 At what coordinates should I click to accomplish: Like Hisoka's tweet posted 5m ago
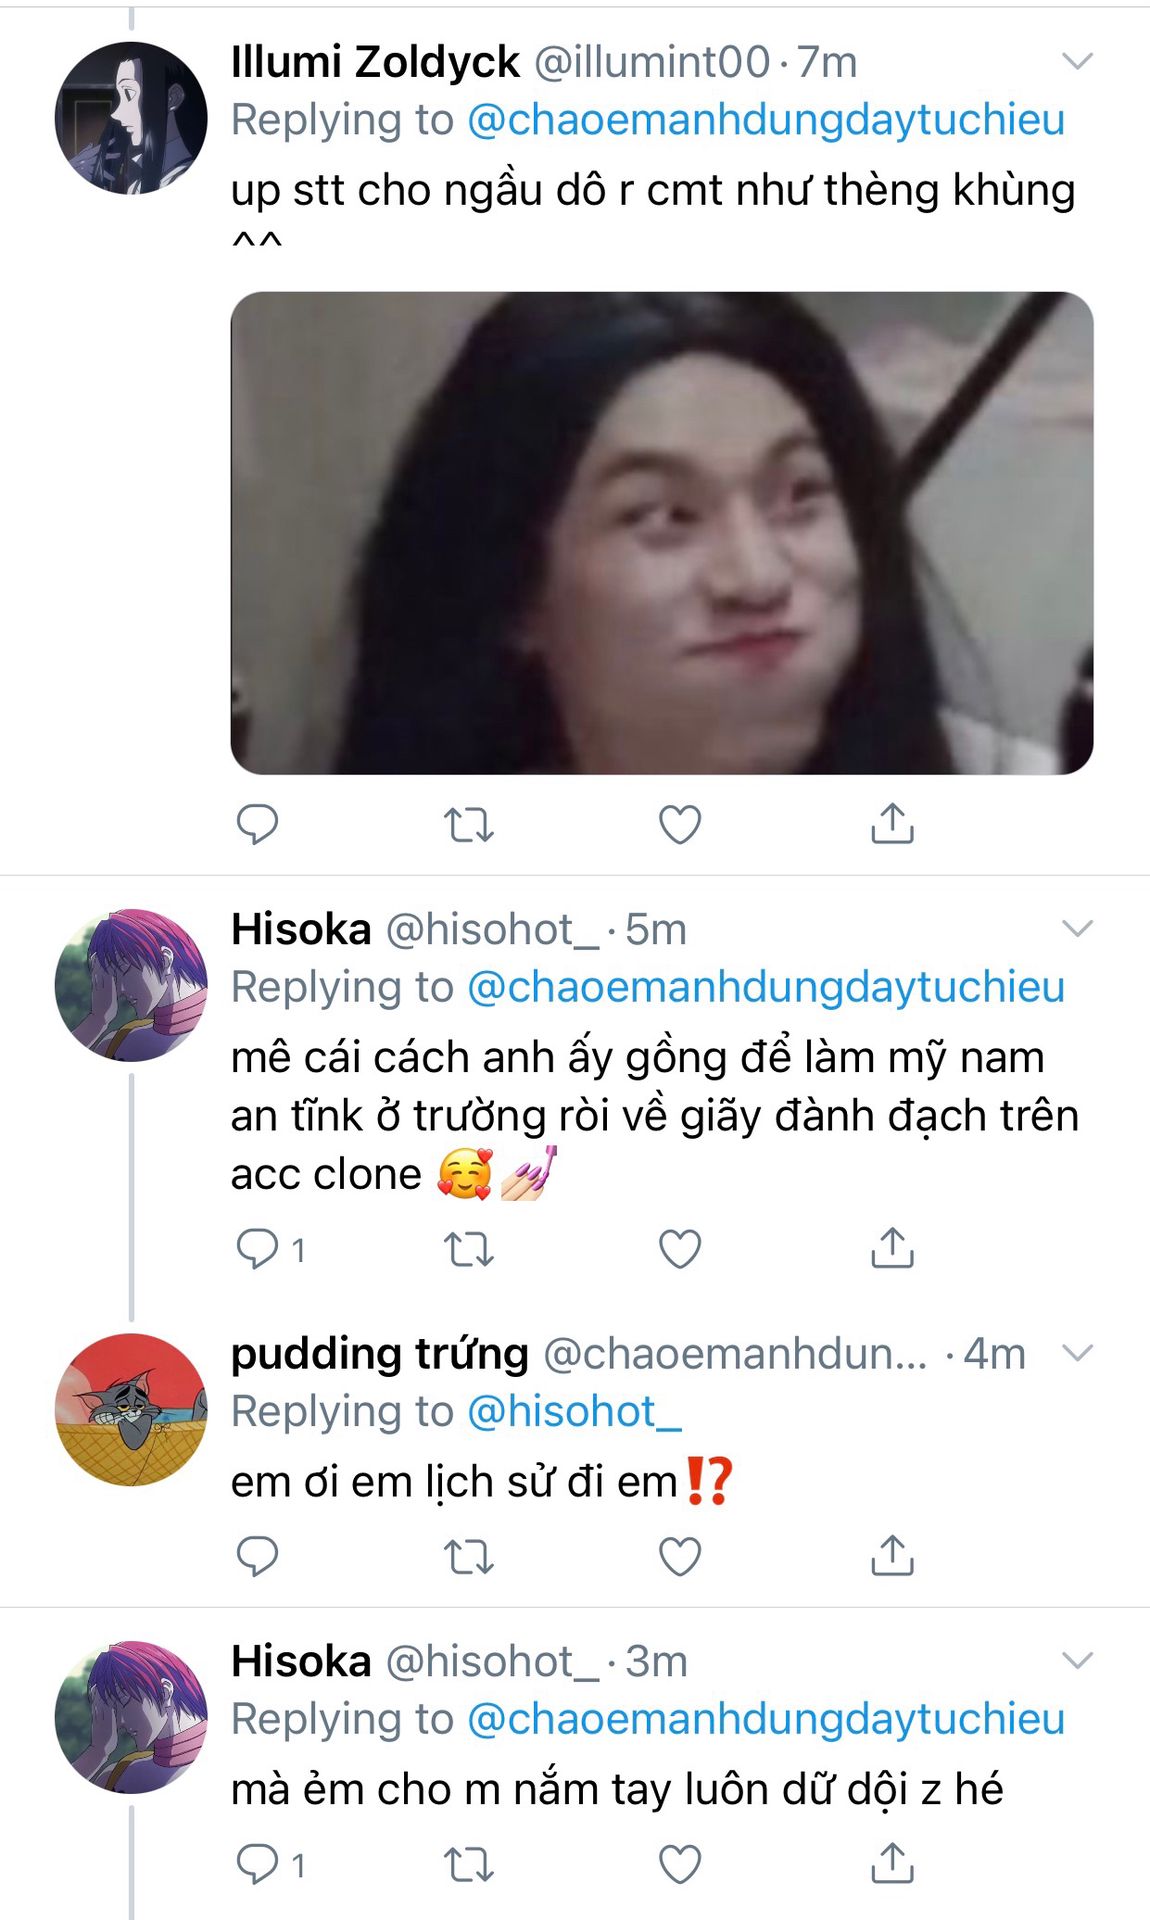tap(680, 1249)
